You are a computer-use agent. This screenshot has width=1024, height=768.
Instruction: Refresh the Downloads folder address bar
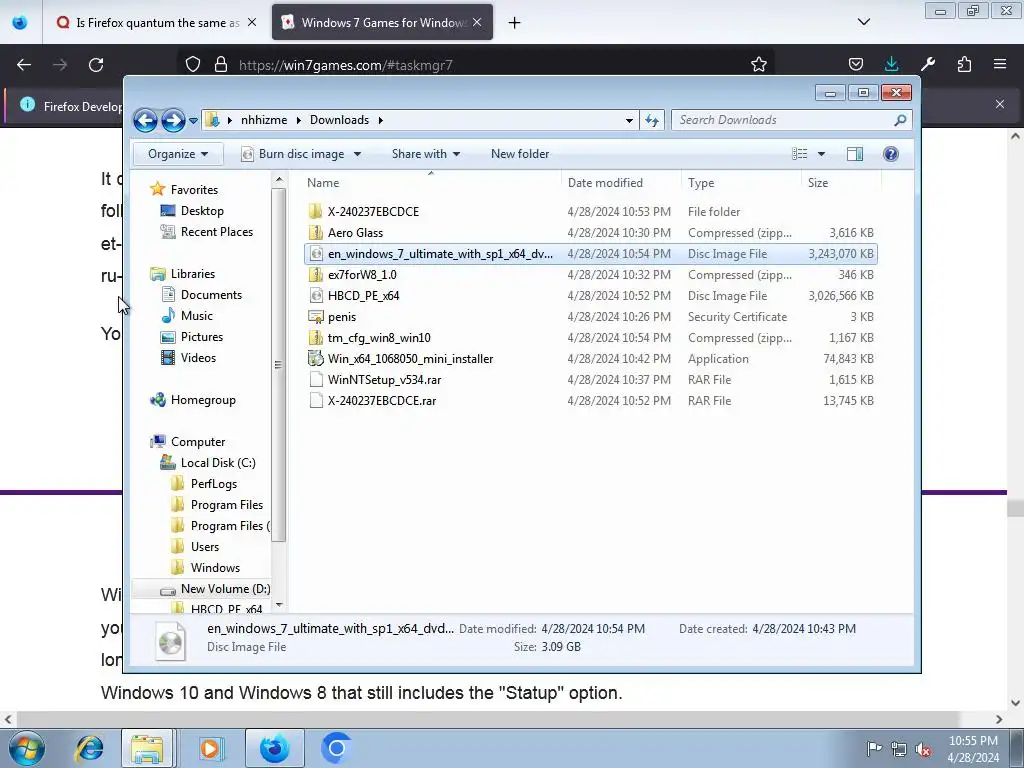[x=652, y=120]
